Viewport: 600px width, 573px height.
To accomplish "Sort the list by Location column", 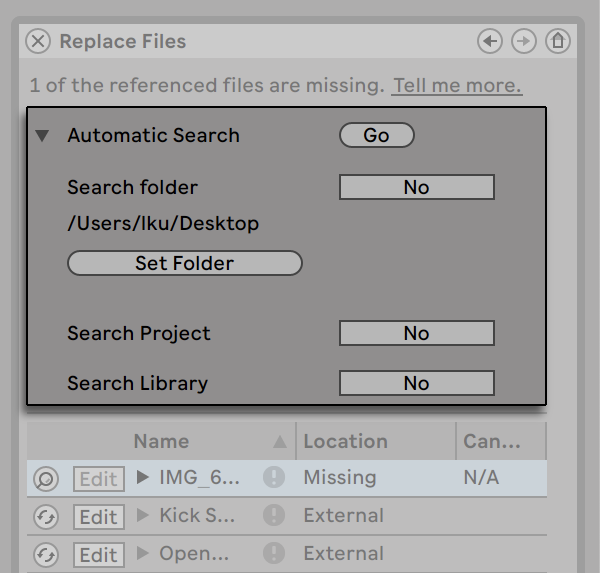I will pyautogui.click(x=345, y=441).
